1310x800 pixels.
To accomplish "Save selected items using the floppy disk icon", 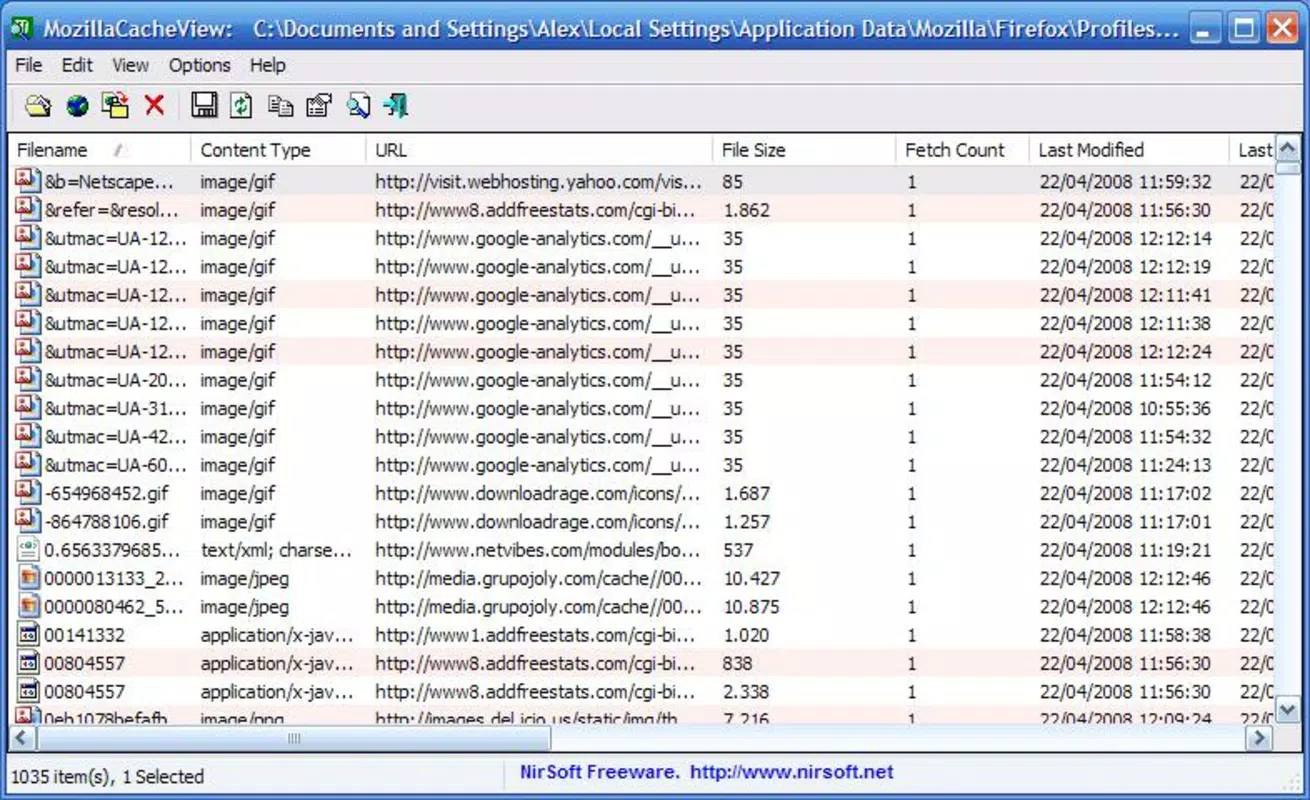I will 204,105.
